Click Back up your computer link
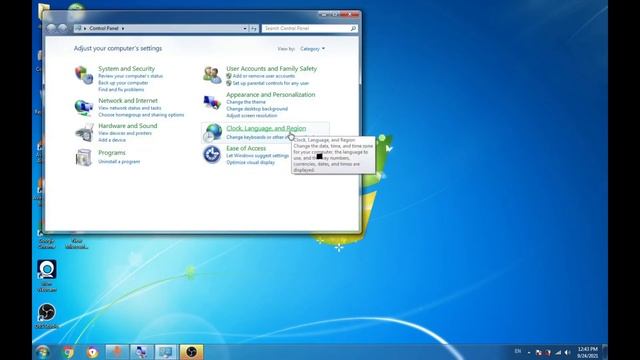The image size is (640, 360). click(x=123, y=83)
